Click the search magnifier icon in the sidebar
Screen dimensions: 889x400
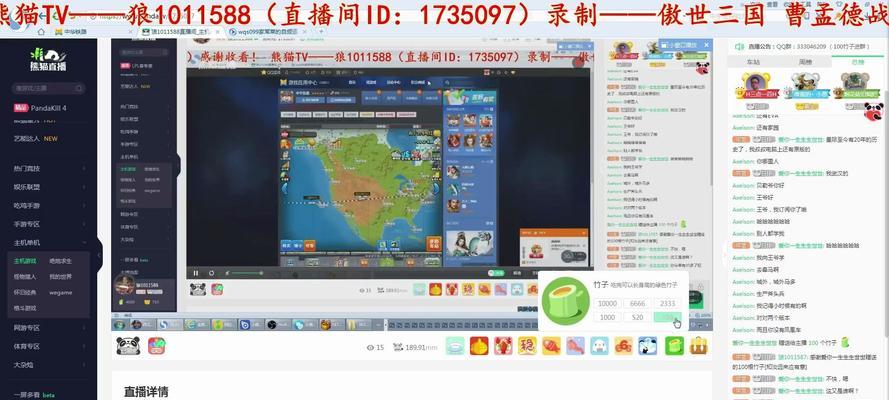click(79, 88)
